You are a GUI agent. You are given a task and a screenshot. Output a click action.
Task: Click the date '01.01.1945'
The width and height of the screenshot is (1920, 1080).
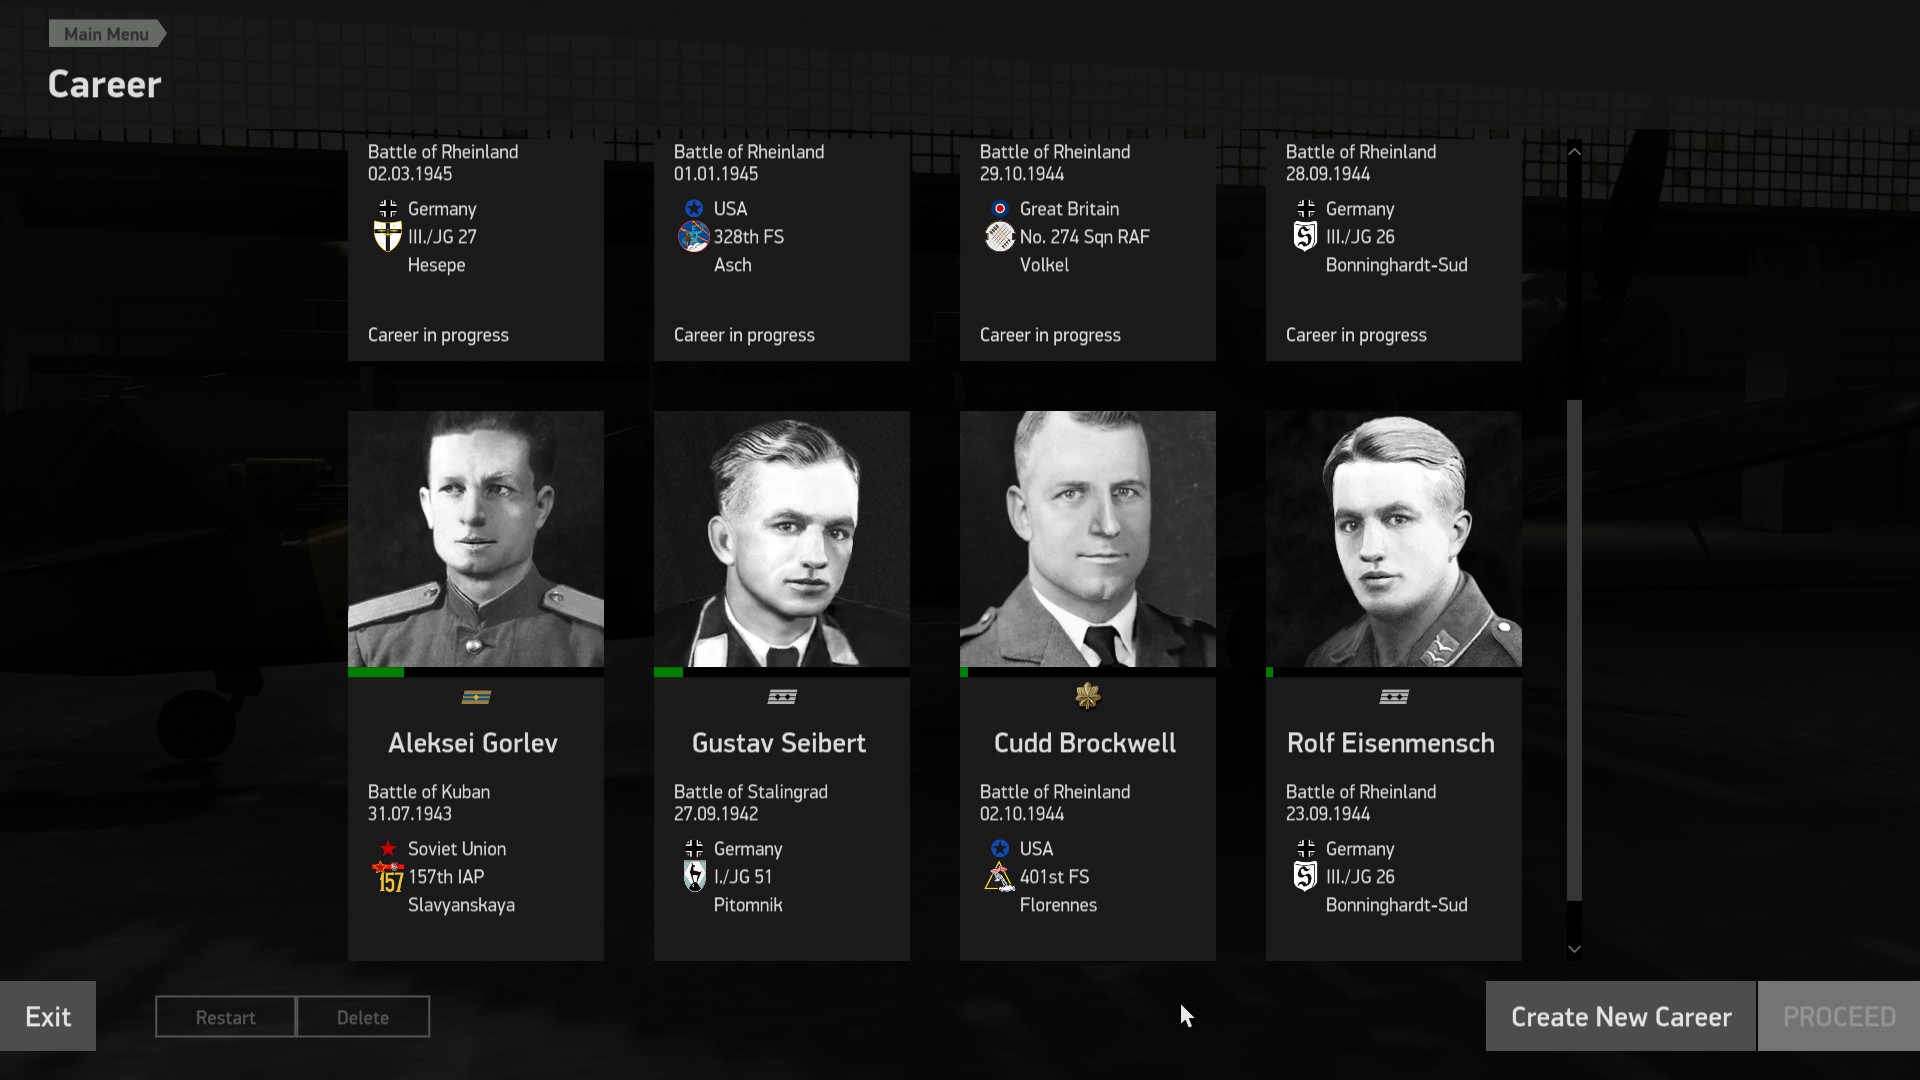point(716,174)
